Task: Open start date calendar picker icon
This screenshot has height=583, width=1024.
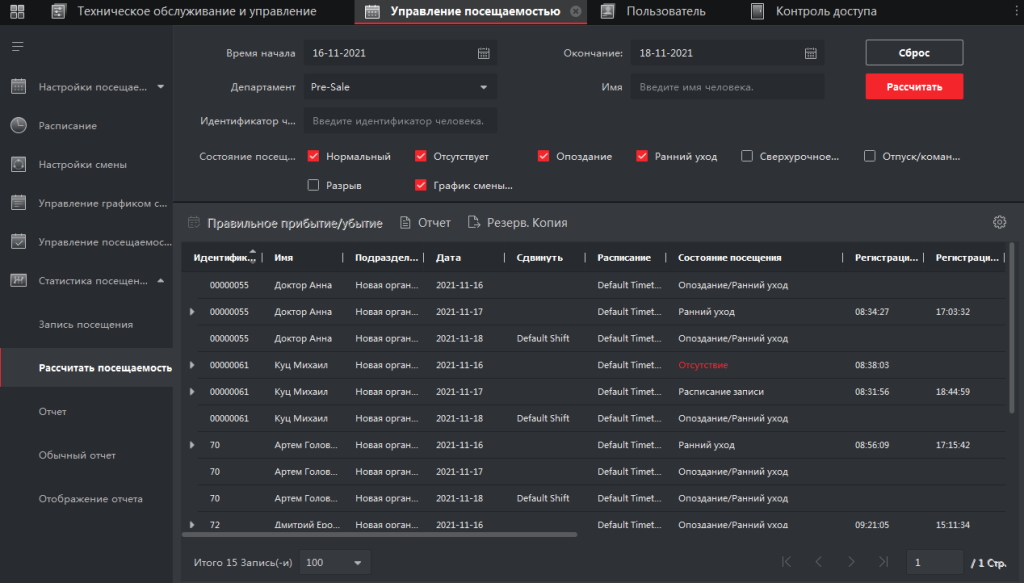Action: [x=483, y=53]
